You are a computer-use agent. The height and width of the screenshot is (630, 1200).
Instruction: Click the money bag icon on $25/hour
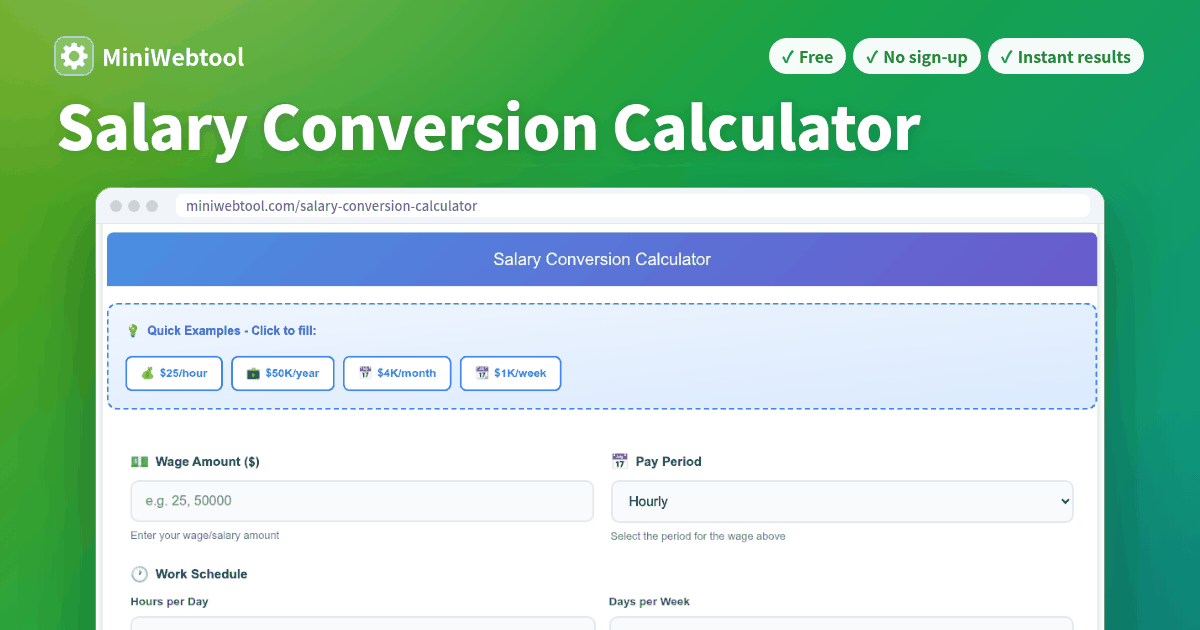tap(148, 373)
